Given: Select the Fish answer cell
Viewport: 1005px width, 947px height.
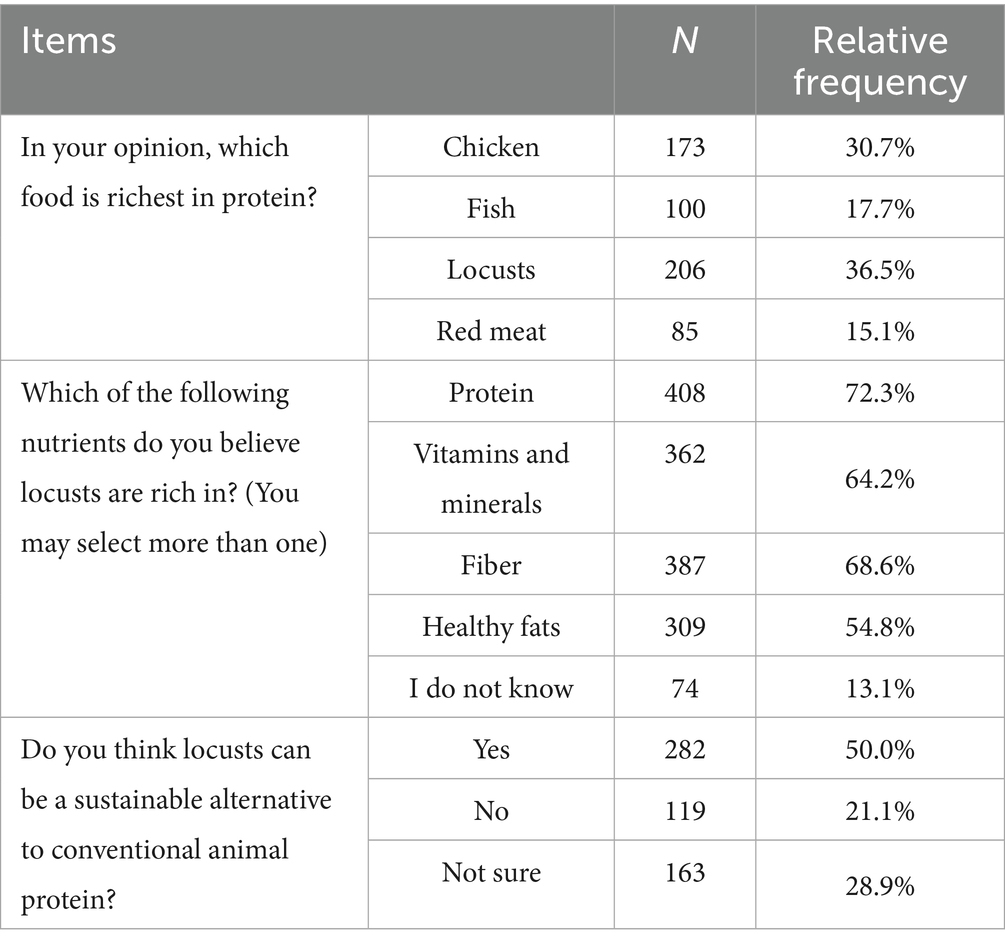Looking at the screenshot, I should coord(491,208).
